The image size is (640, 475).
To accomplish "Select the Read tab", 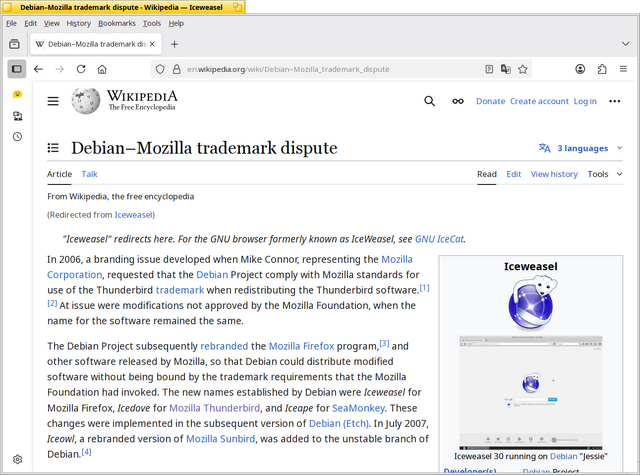I will pos(487,174).
